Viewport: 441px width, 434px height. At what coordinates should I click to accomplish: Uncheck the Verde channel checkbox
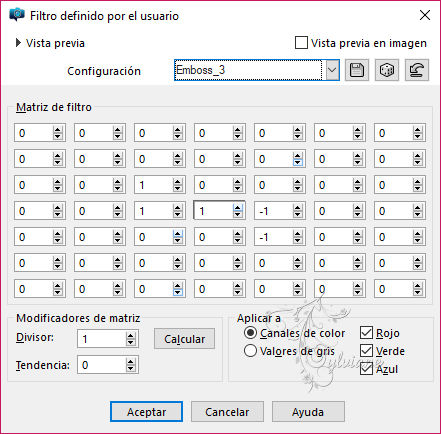pyautogui.click(x=366, y=351)
